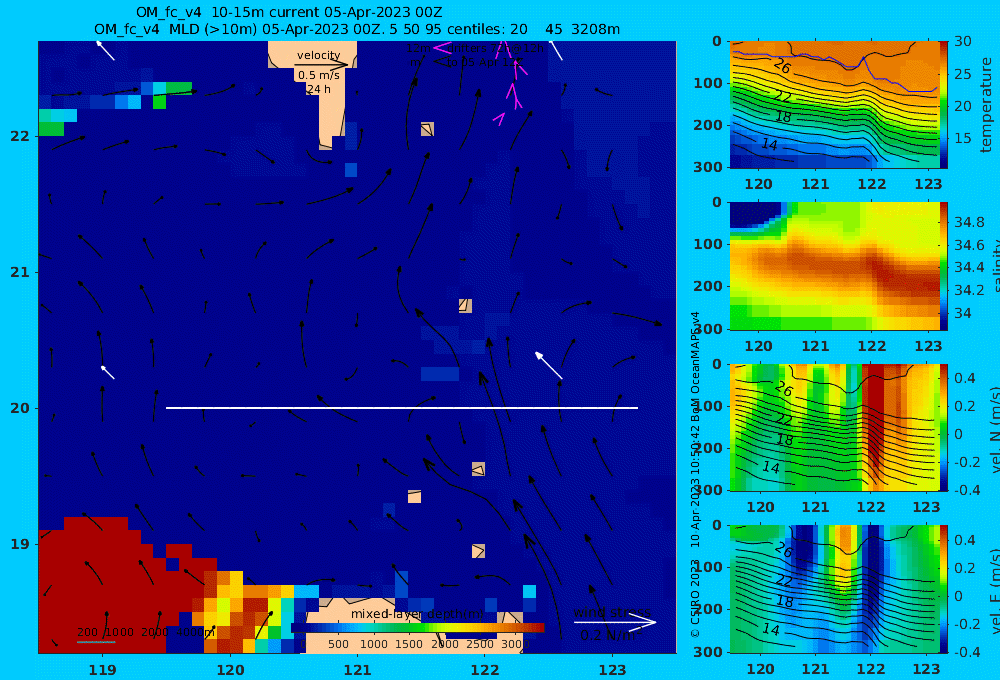
Task: Click longitude label '123' on main map
Action: [x=613, y=670]
